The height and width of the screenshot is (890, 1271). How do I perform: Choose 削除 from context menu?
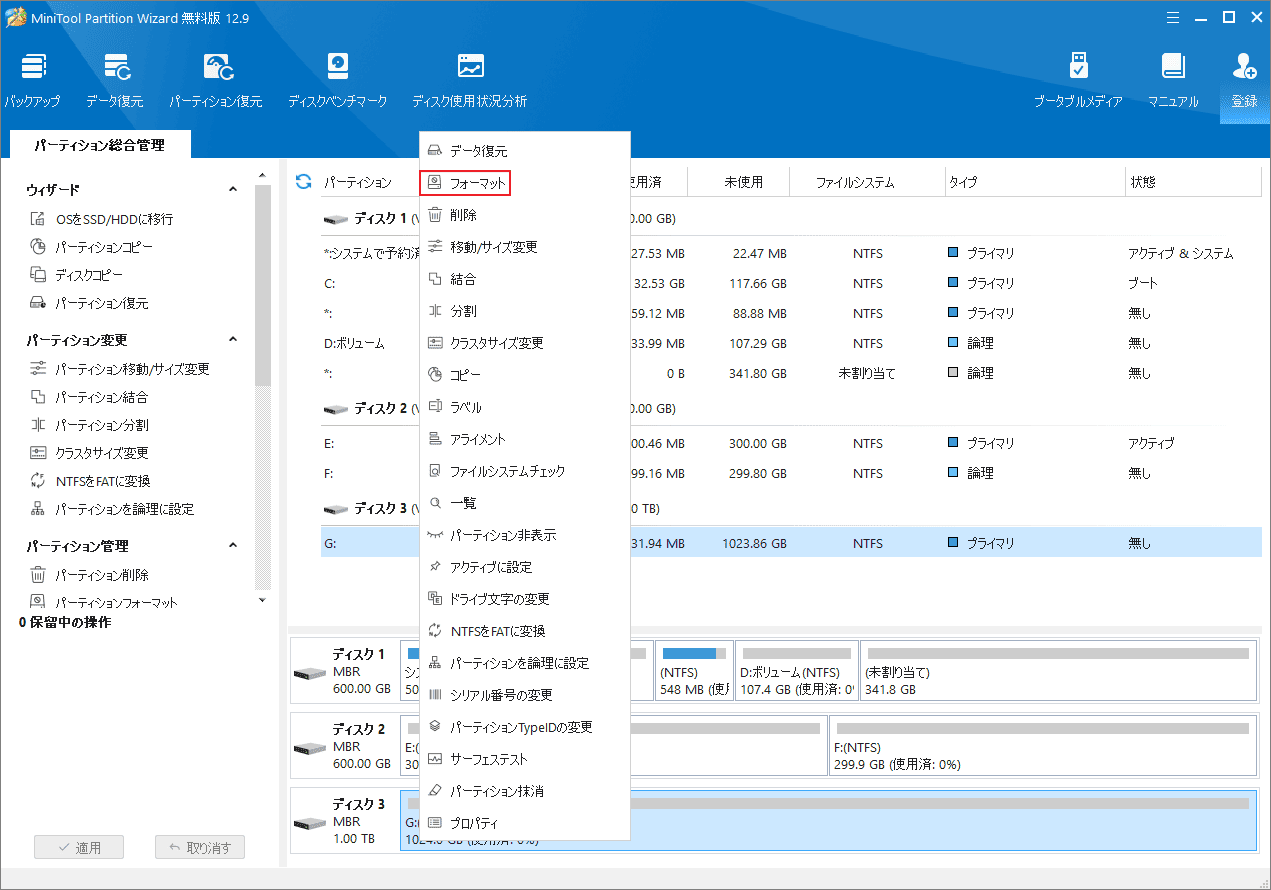pos(525,215)
